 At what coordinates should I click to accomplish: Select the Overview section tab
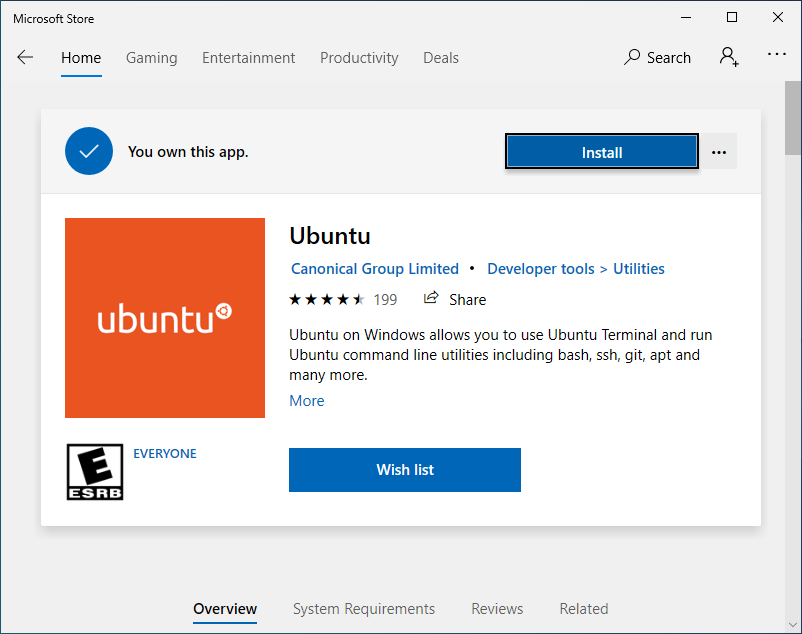point(225,608)
